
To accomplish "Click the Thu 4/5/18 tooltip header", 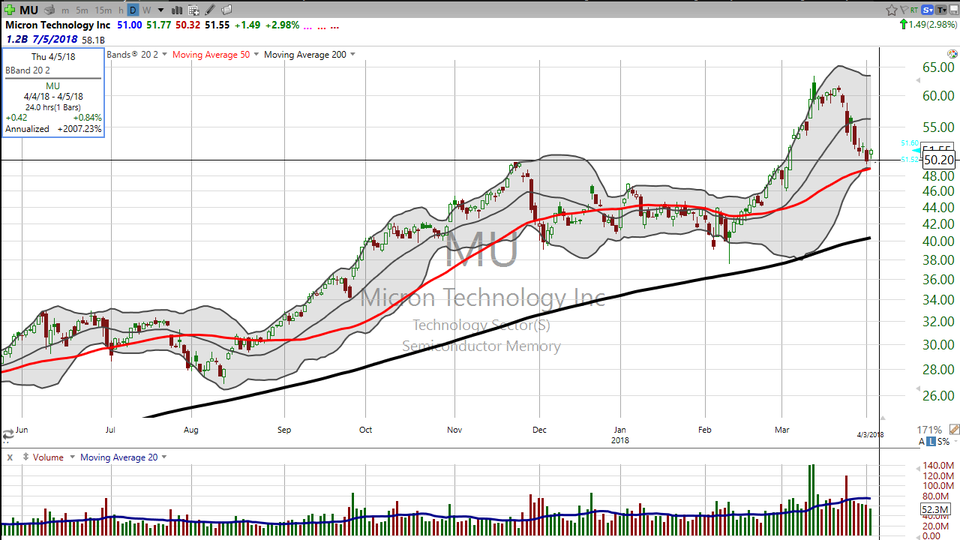I will [x=53, y=56].
